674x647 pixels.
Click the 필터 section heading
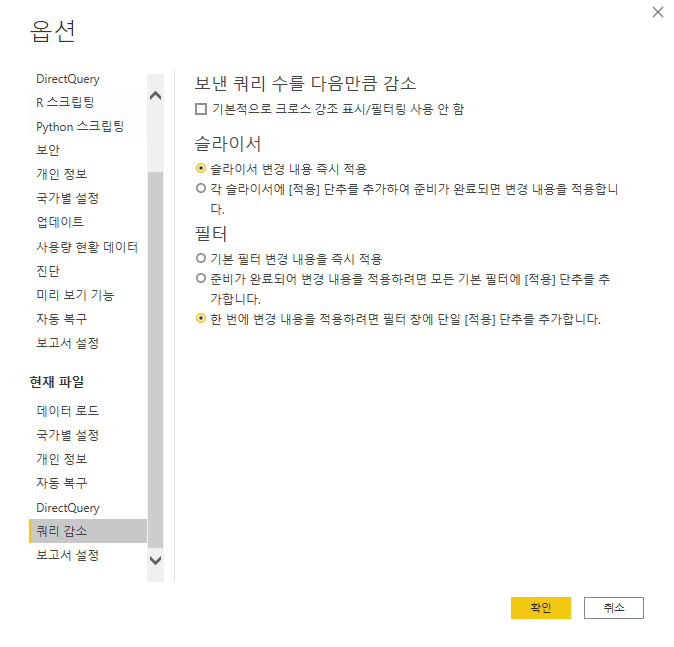[x=211, y=233]
